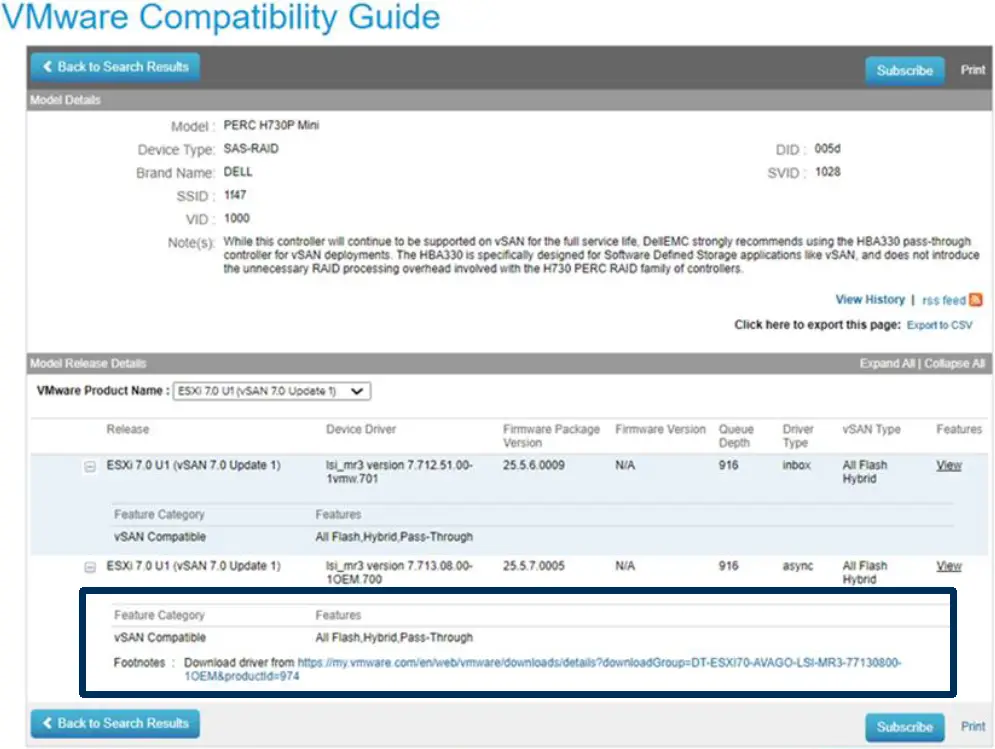Click the DID value 005d
The image size is (995, 749).
click(827, 149)
